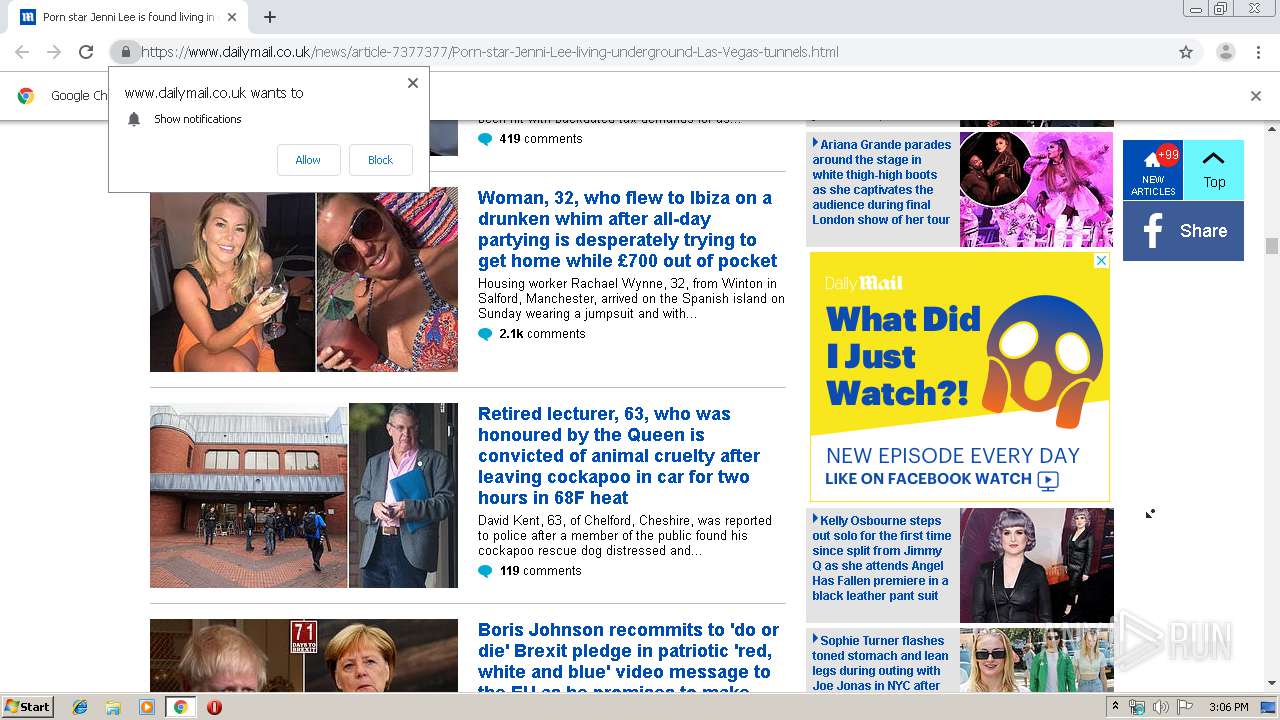This screenshot has width=1280, height=720.
Task: Click the padlock site info icon
Action: point(125,52)
